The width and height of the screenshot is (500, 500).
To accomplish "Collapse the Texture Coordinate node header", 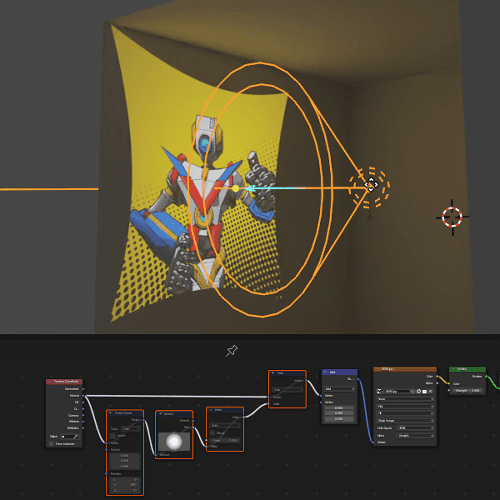I will (50, 381).
